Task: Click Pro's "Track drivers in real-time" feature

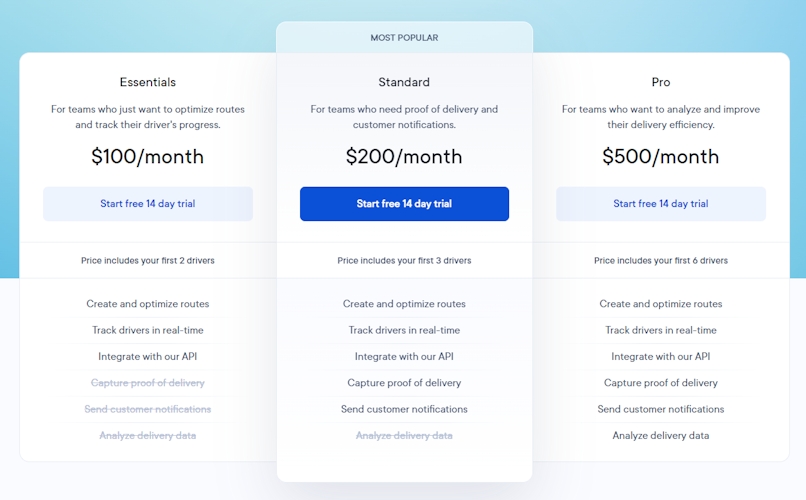Action: coord(661,330)
